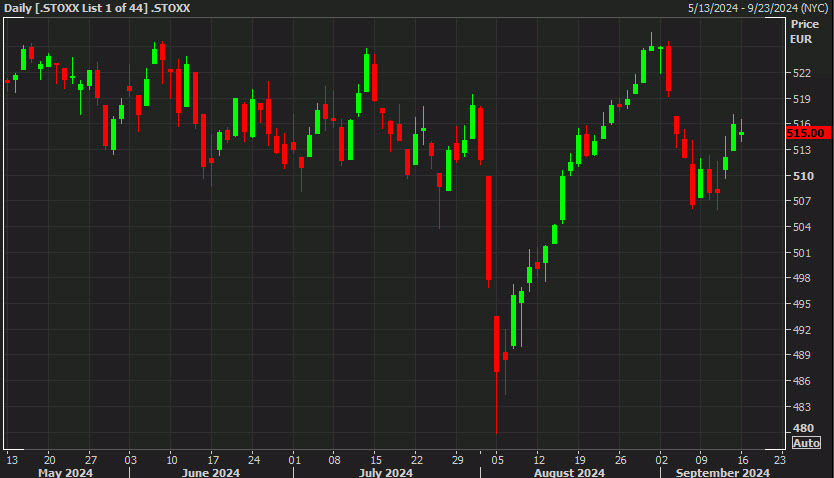This screenshot has height=478, width=834.
Task: Click the 489 price axis value
Action: (x=802, y=355)
